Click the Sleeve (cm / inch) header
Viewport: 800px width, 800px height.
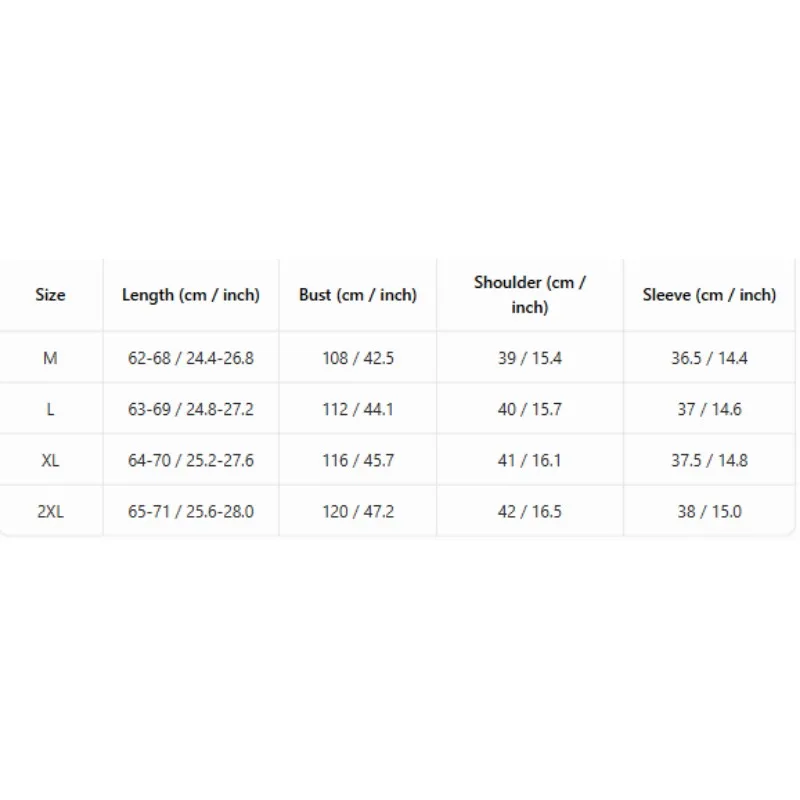(709, 295)
